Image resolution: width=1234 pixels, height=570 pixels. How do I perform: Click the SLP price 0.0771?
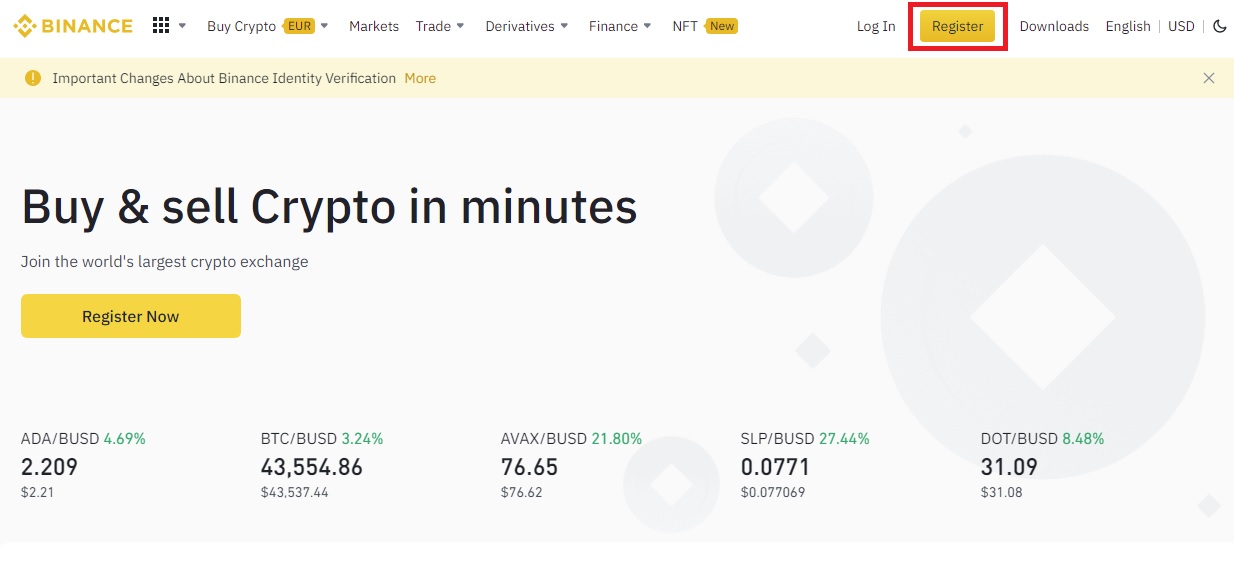775,467
